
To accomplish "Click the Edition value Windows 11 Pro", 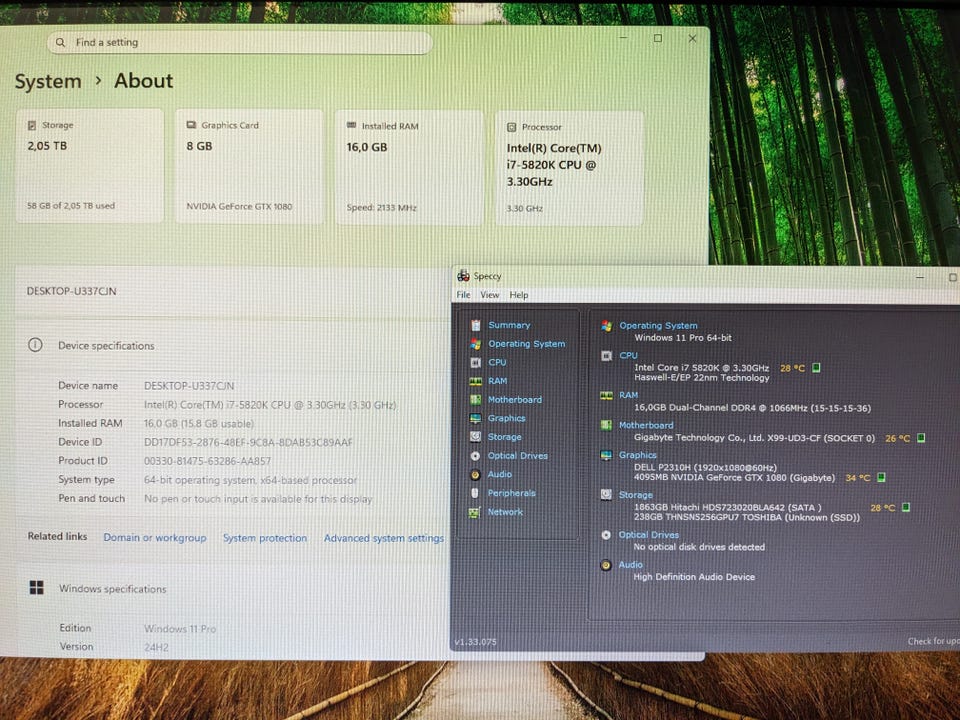I will coord(180,629).
